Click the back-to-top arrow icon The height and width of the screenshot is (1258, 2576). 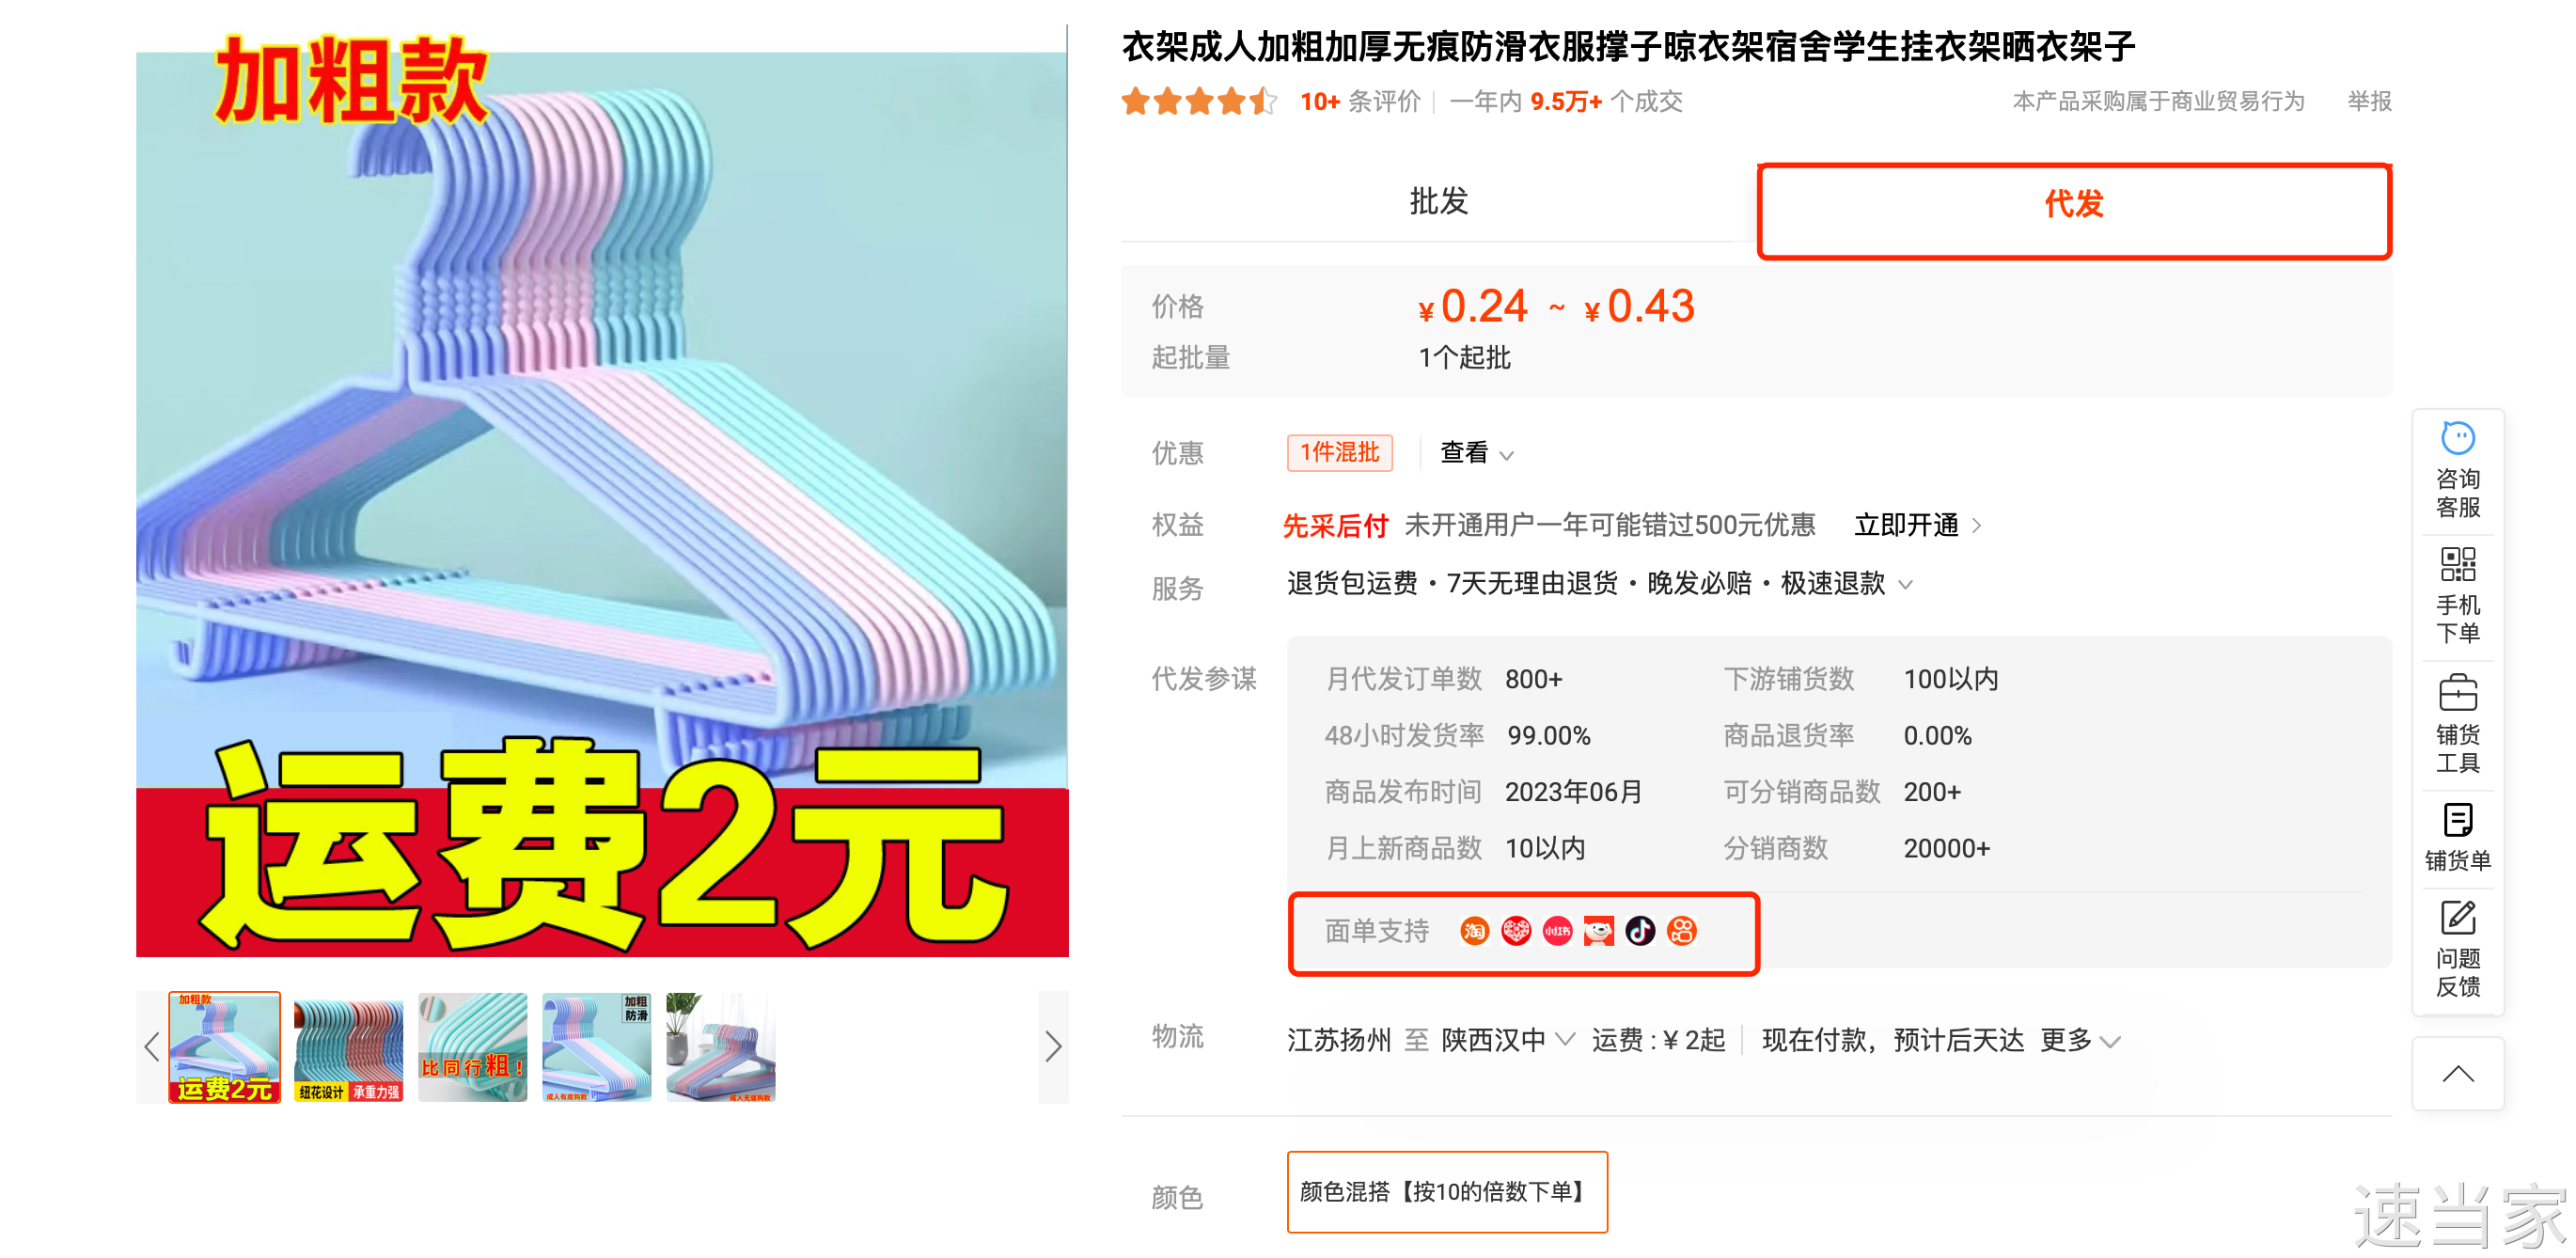point(2457,1074)
